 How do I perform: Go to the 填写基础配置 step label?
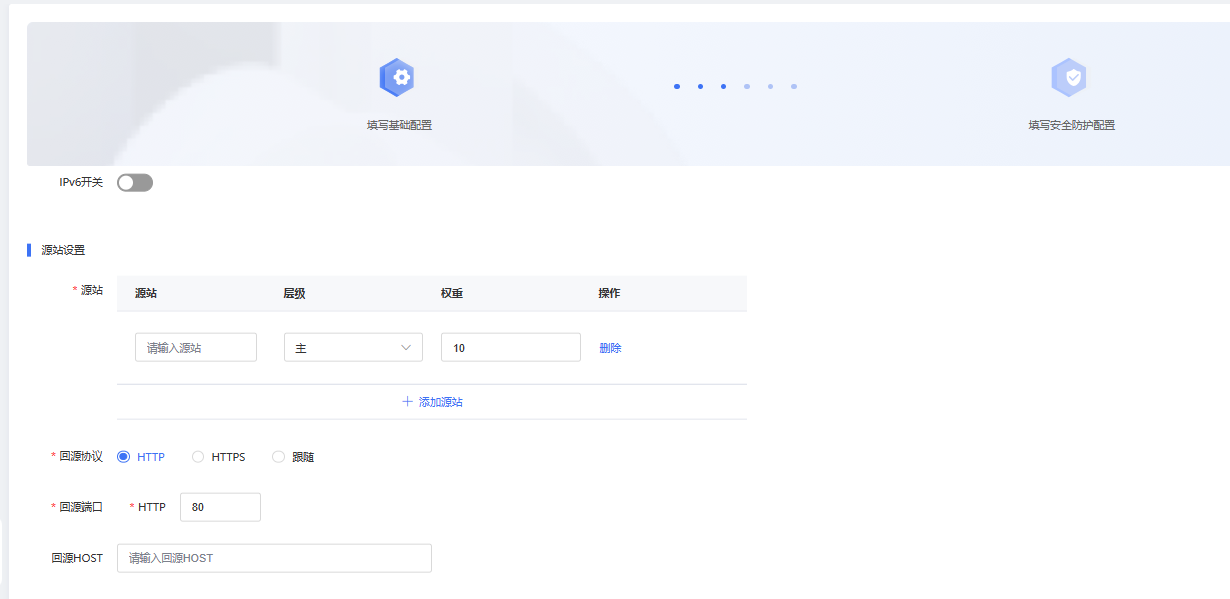pos(399,125)
